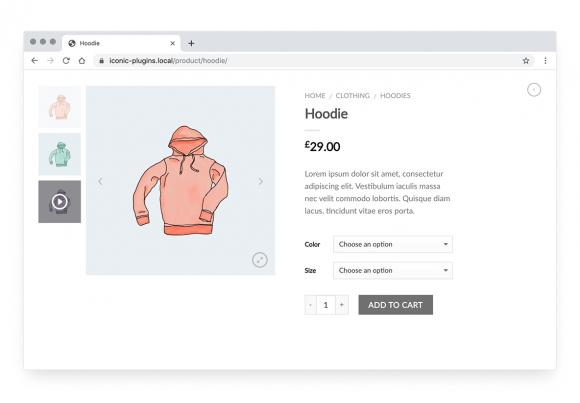Image resolution: width=580 pixels, height=403 pixels.
Task: Show the previous gallery image arrow
Action: click(100, 181)
